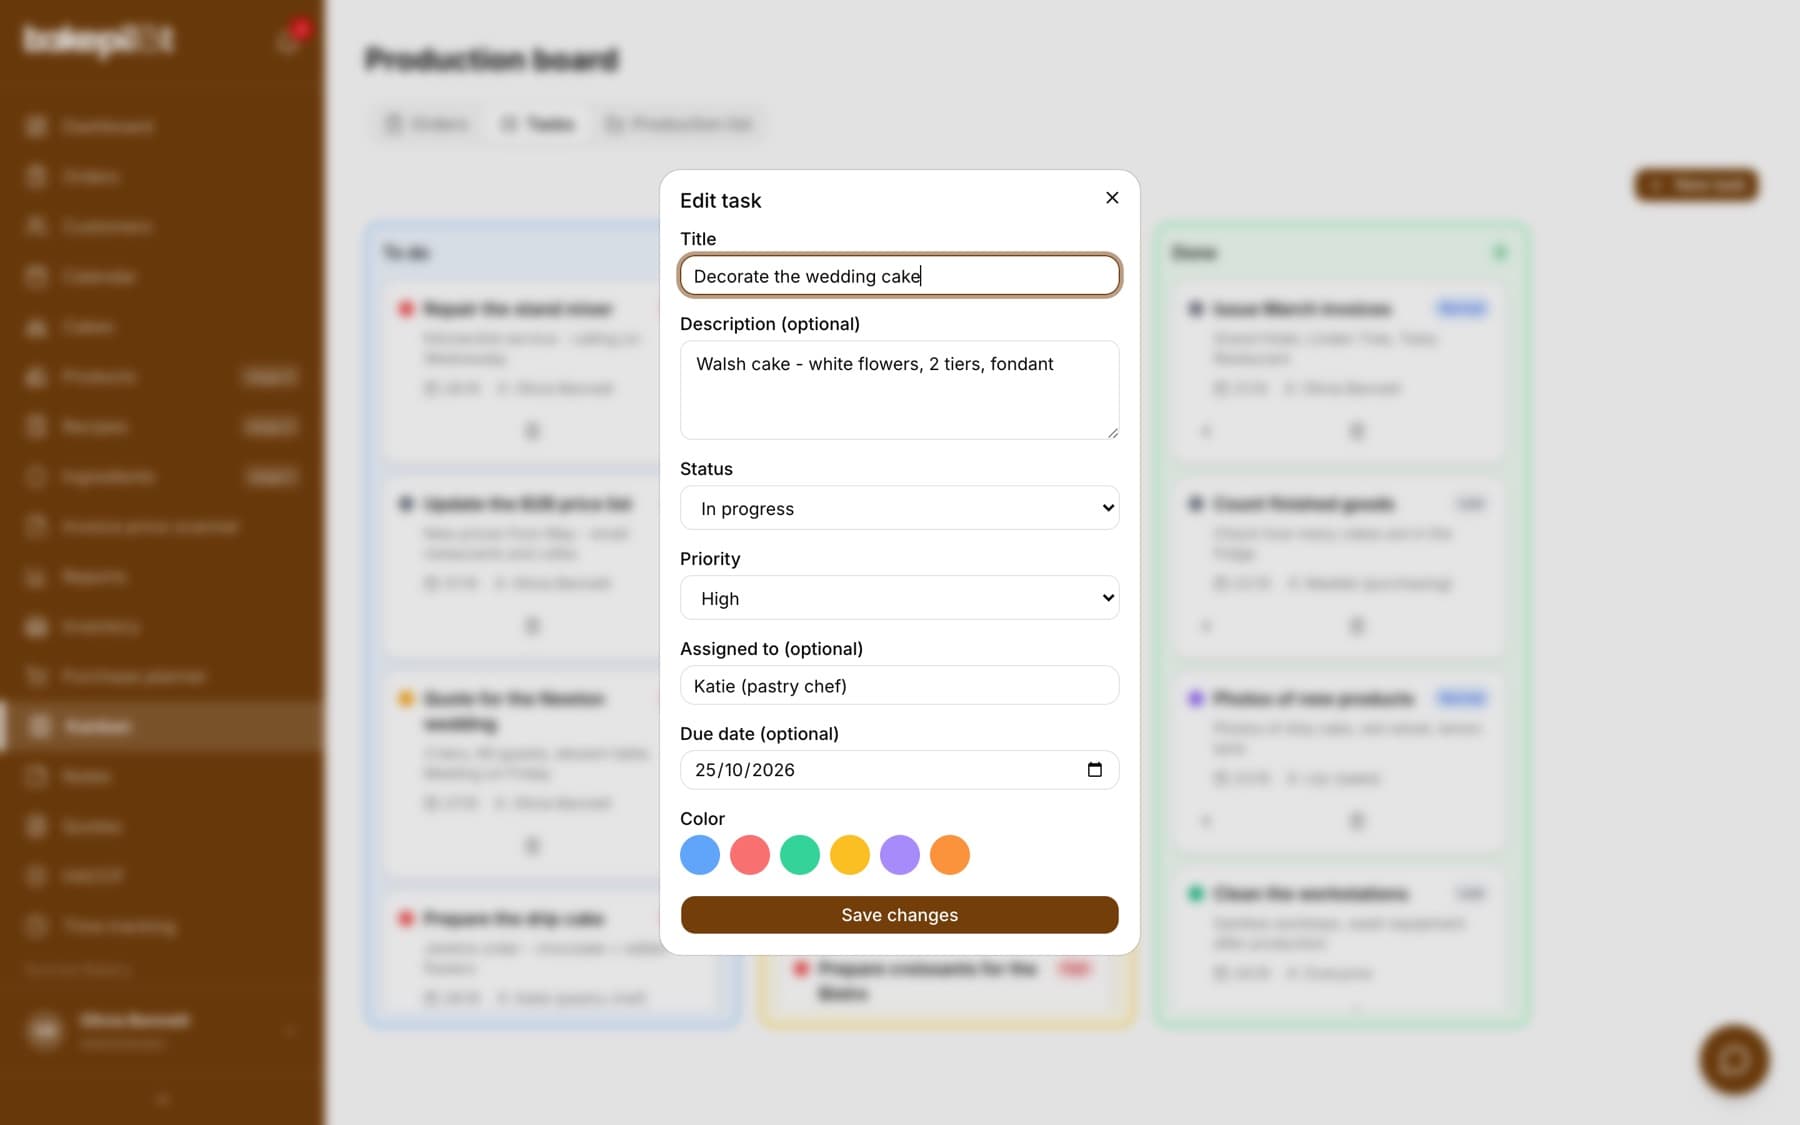Open the Status dropdown
Image resolution: width=1800 pixels, height=1125 pixels.
pos(900,508)
